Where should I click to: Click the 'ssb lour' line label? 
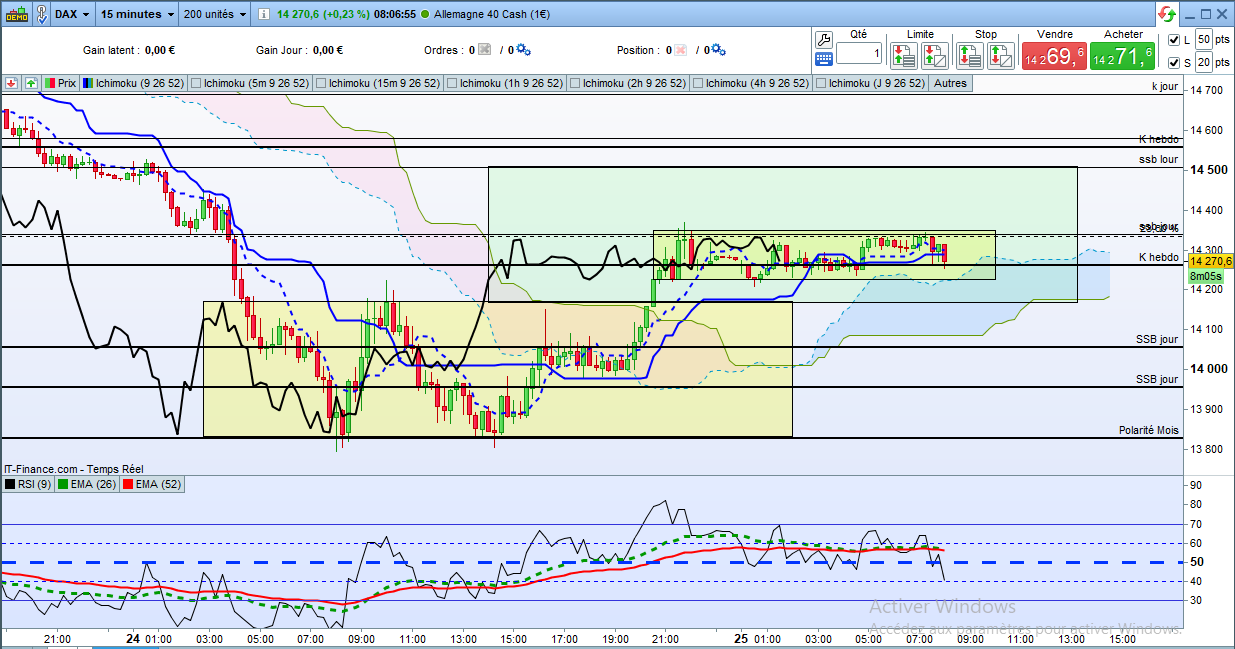click(x=1159, y=159)
